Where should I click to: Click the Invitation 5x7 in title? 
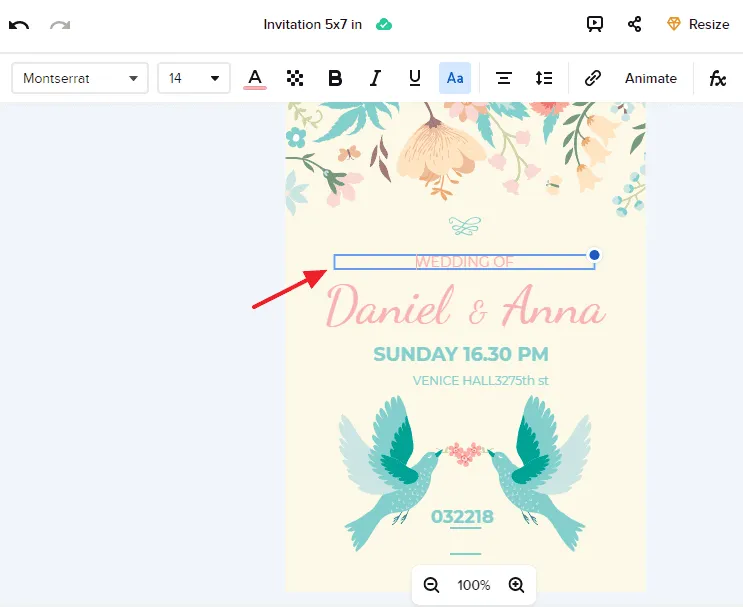click(312, 24)
